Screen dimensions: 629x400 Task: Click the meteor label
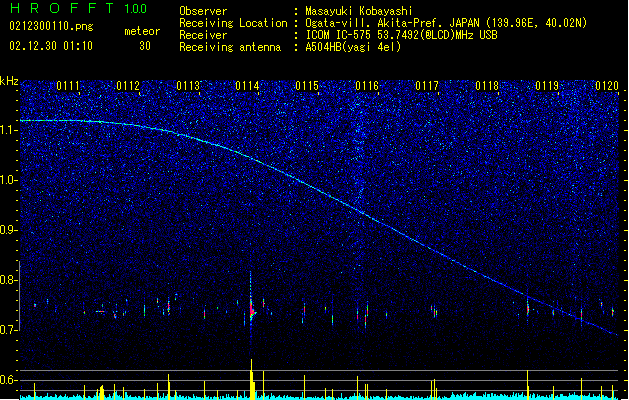pos(142,31)
